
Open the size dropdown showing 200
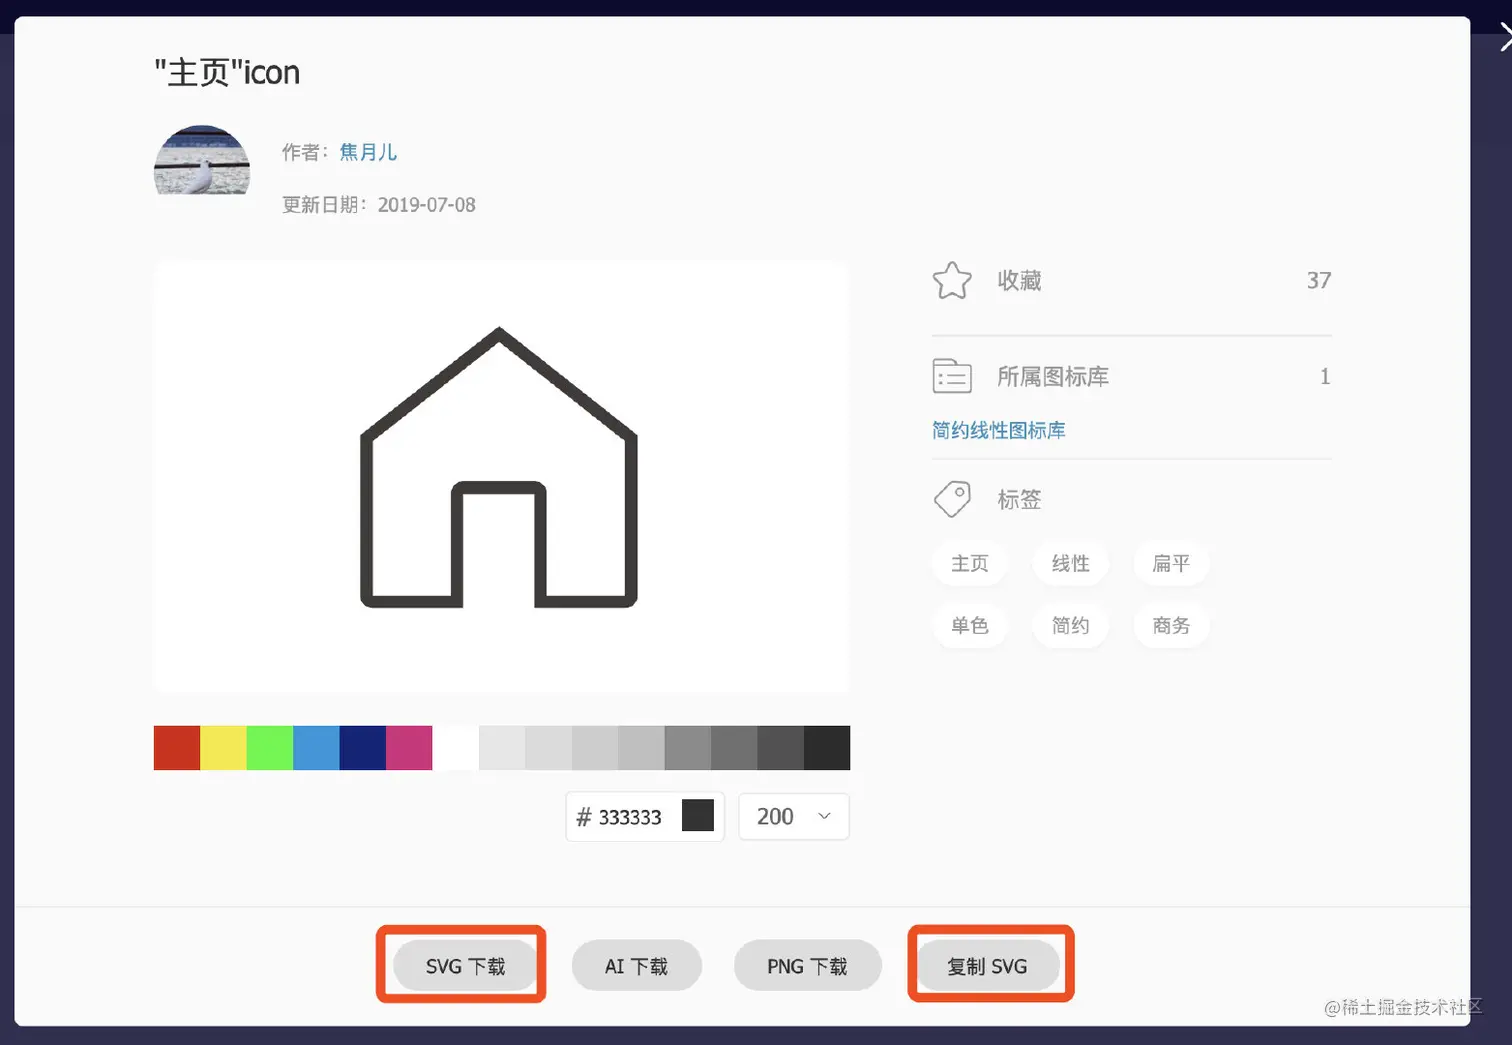coord(794,817)
